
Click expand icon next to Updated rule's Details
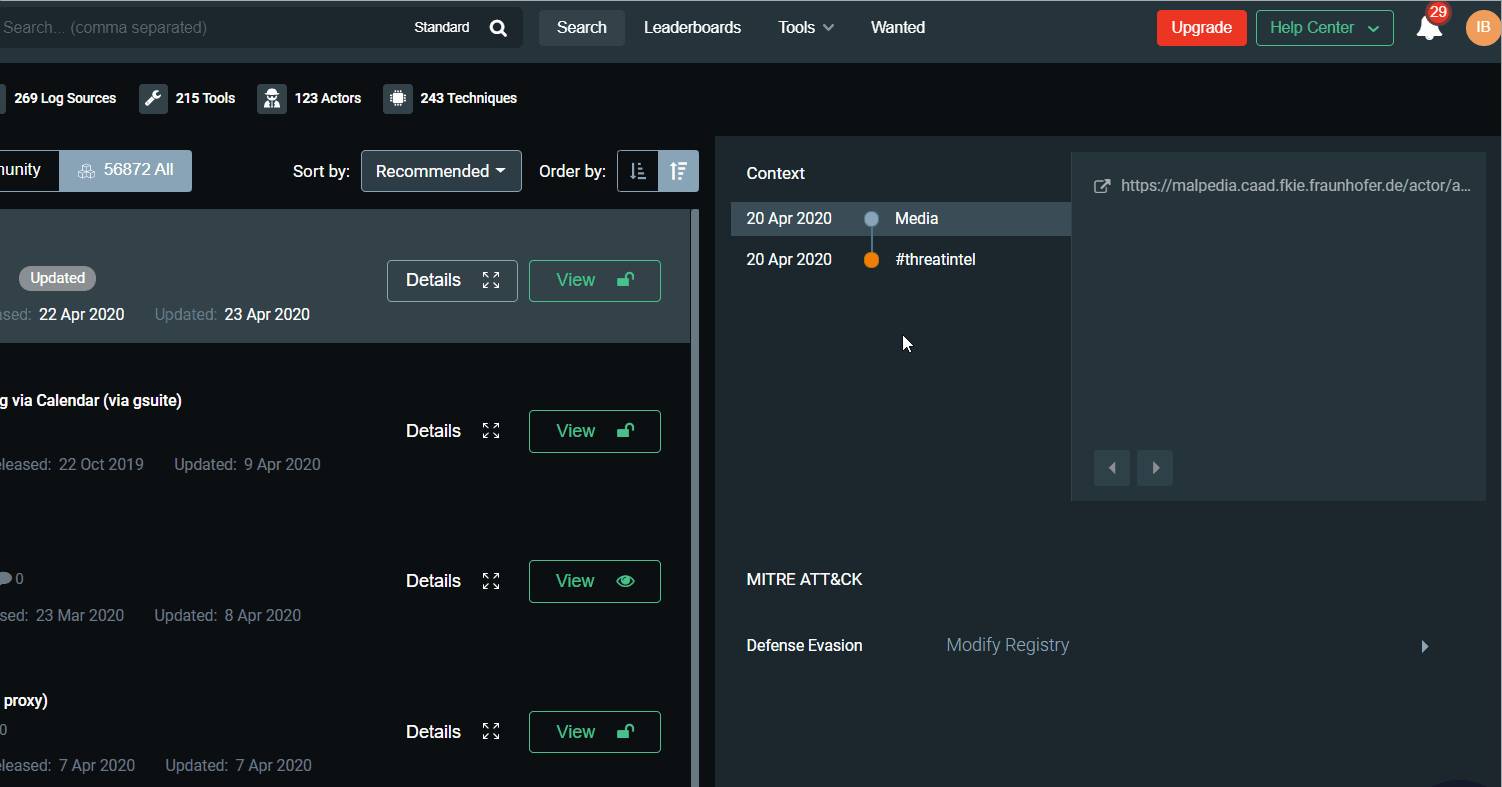click(x=491, y=280)
